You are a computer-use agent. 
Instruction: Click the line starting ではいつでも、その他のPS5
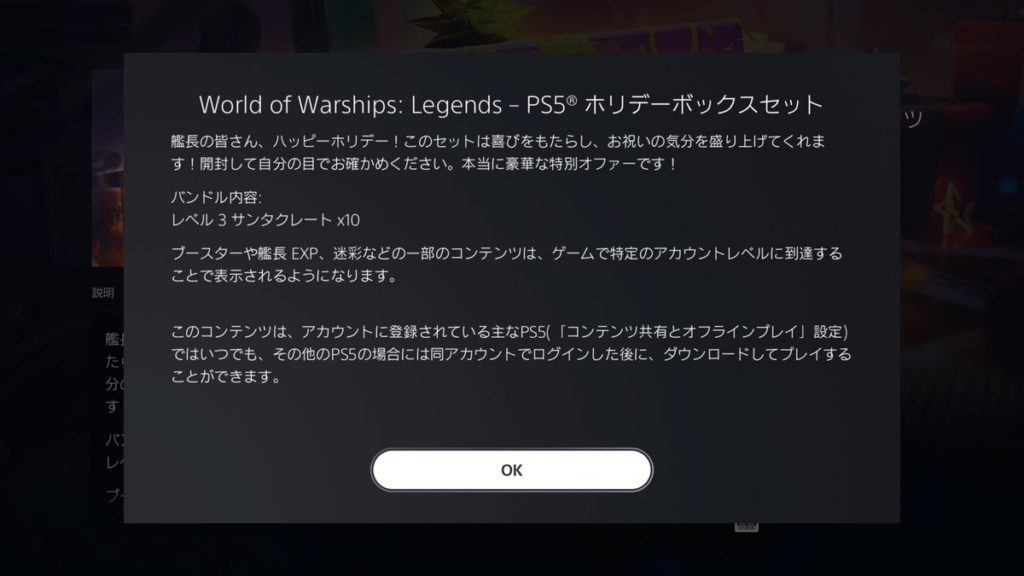tap(511, 354)
